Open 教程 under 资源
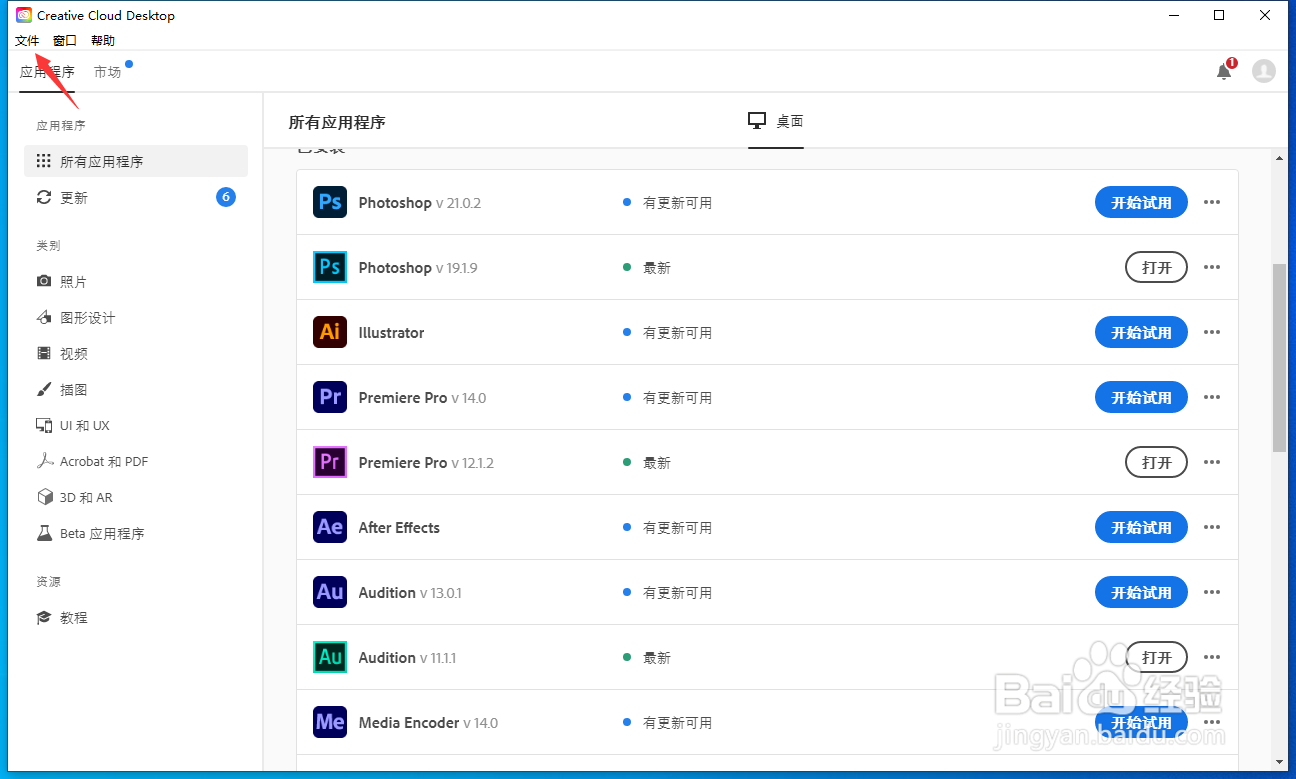 pos(136,618)
